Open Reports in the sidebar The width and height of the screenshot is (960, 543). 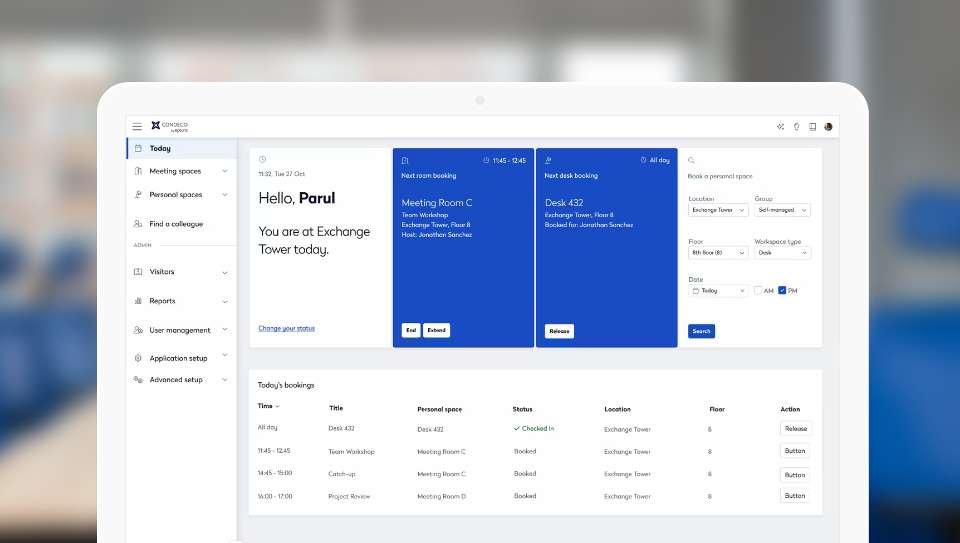click(162, 301)
